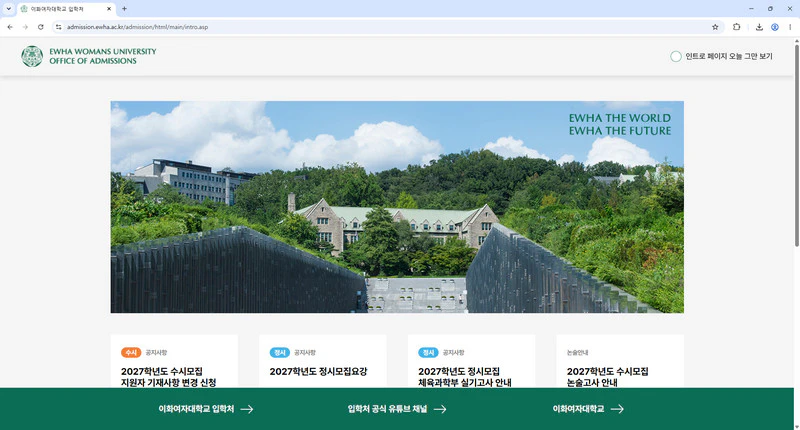The width and height of the screenshot is (800, 430).
Task: Click the Ewha Womans University emblem logo
Action: (32, 56)
